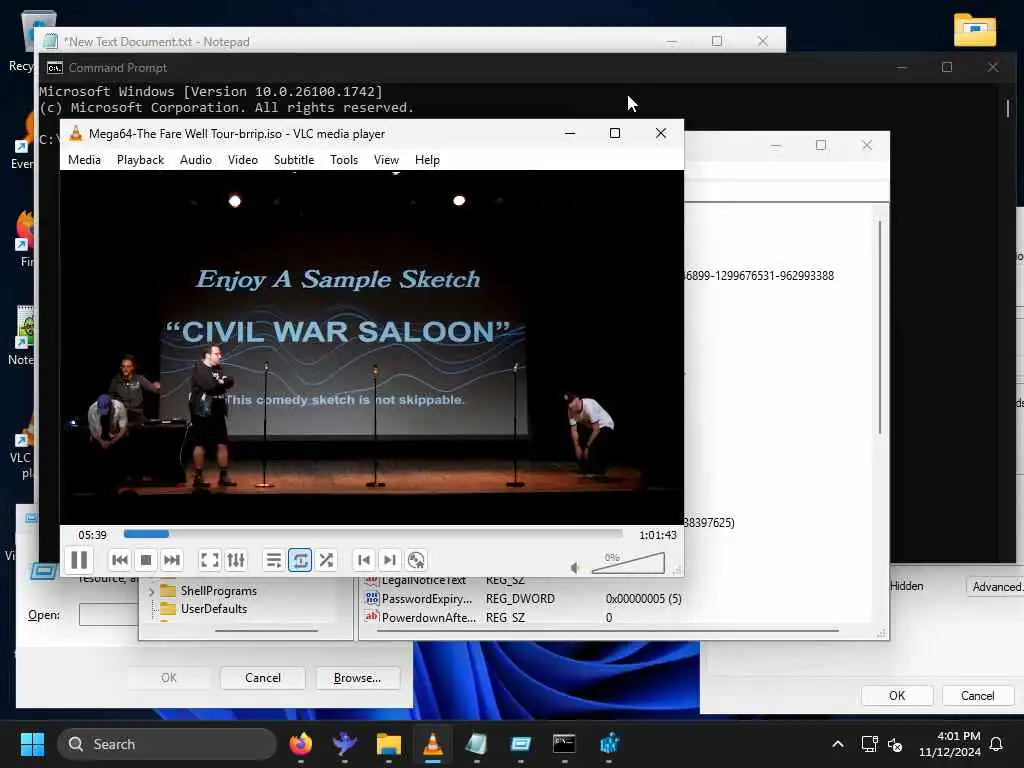
Task: Seek within the VLC progress bar
Action: [373, 534]
